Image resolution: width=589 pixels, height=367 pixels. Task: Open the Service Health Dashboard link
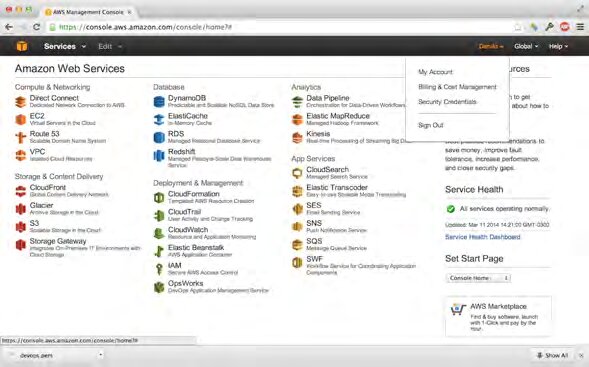[x=483, y=237]
